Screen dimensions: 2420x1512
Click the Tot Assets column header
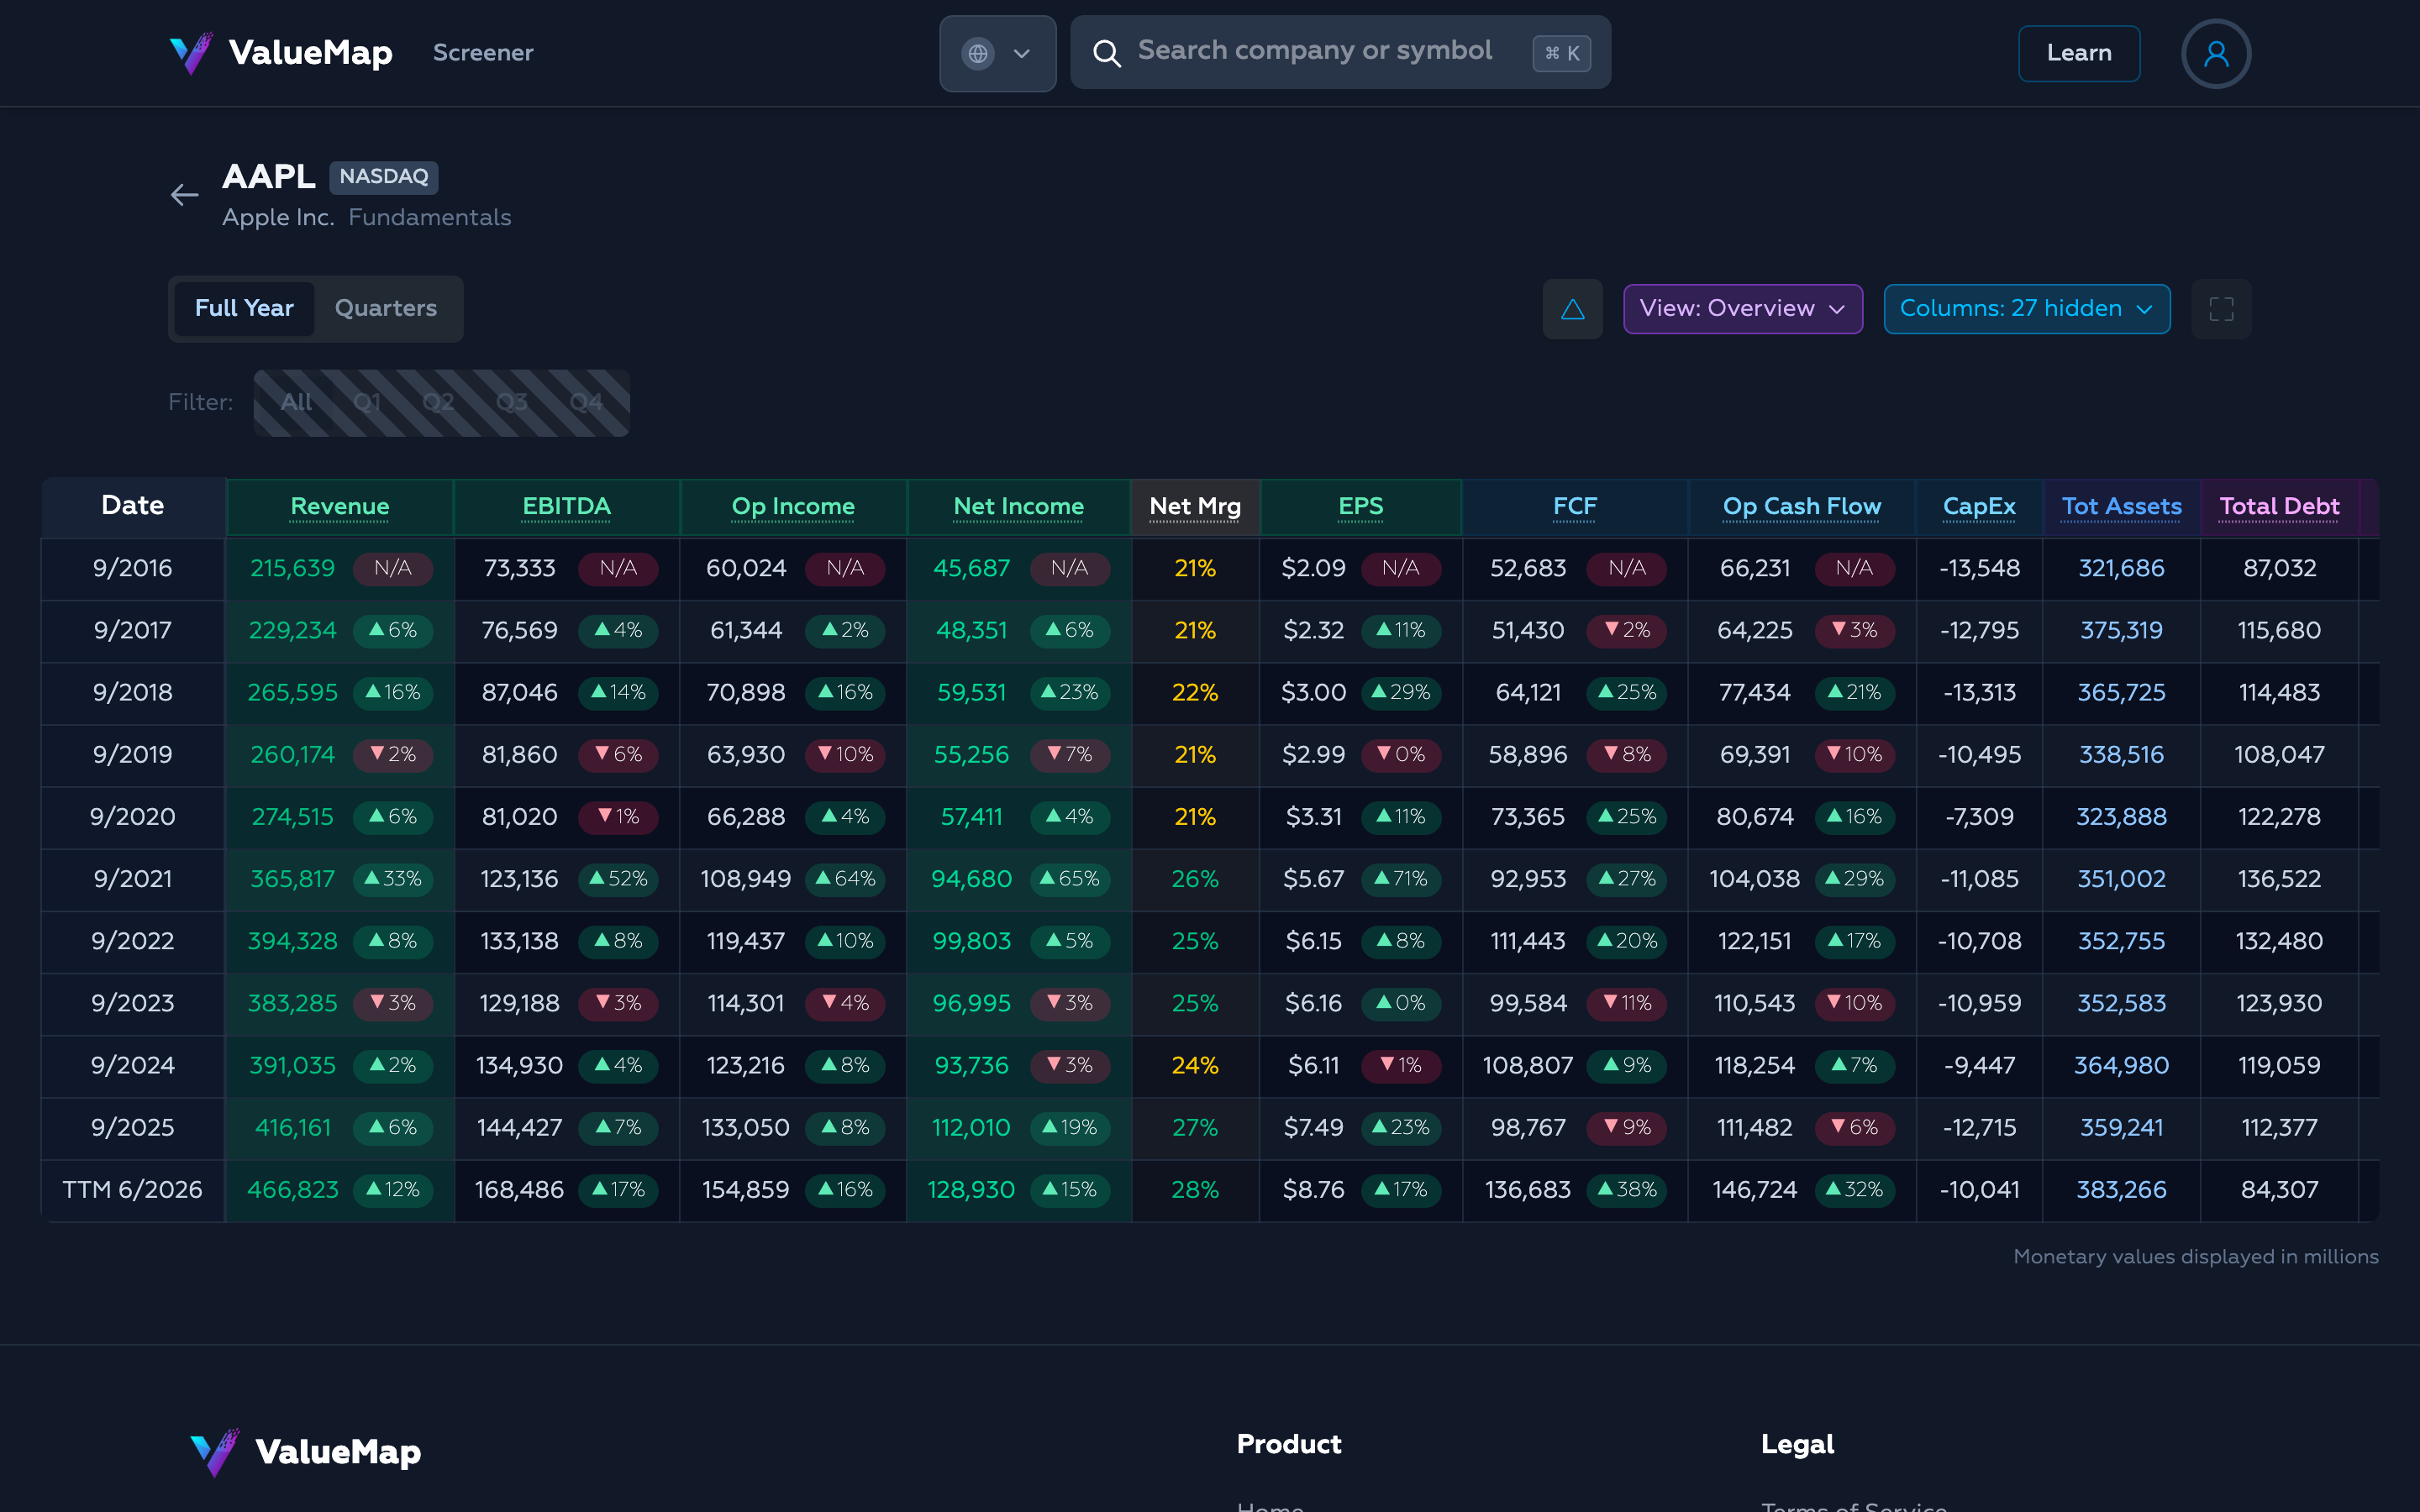(x=2122, y=507)
